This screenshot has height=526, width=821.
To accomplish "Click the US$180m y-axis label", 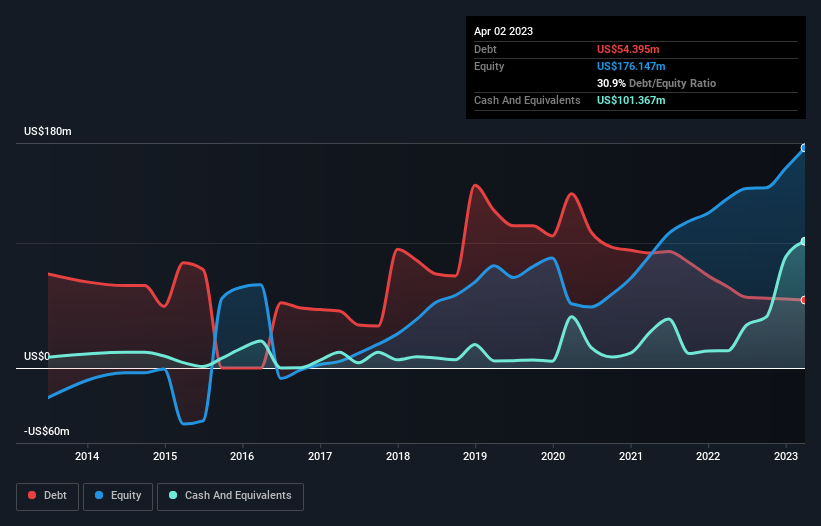I will (x=48, y=131).
